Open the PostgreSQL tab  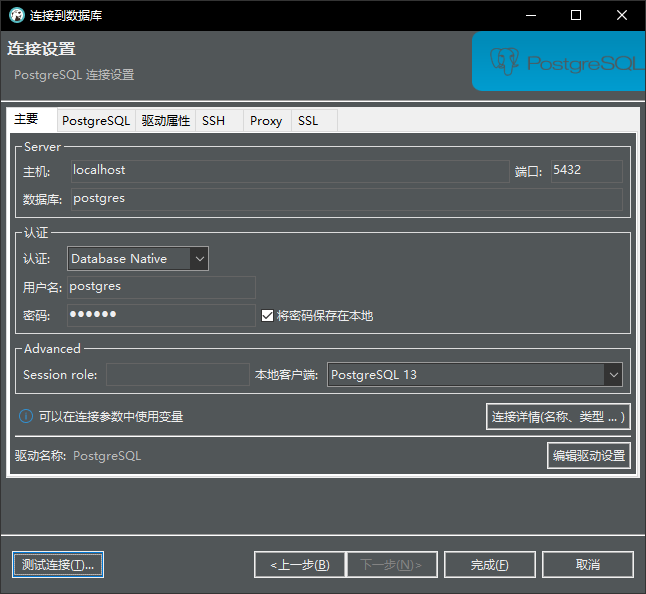click(96, 121)
